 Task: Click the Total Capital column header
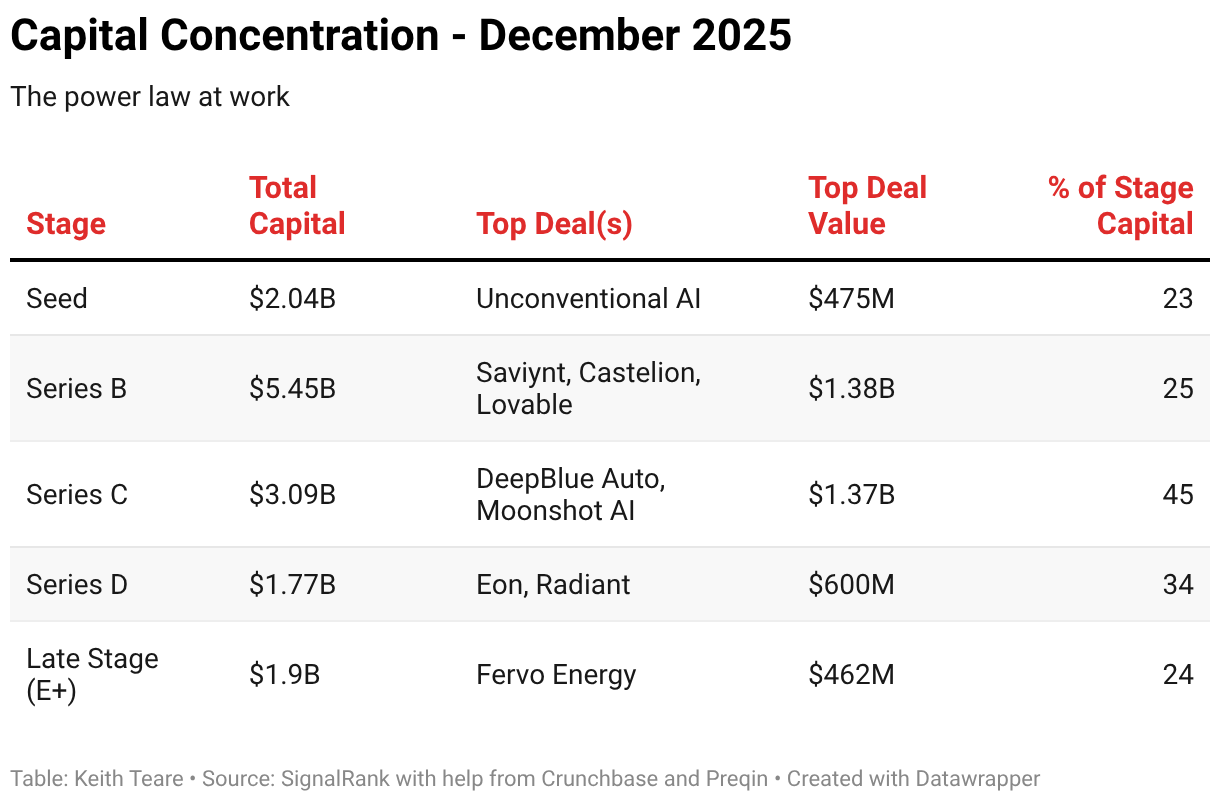point(297,206)
